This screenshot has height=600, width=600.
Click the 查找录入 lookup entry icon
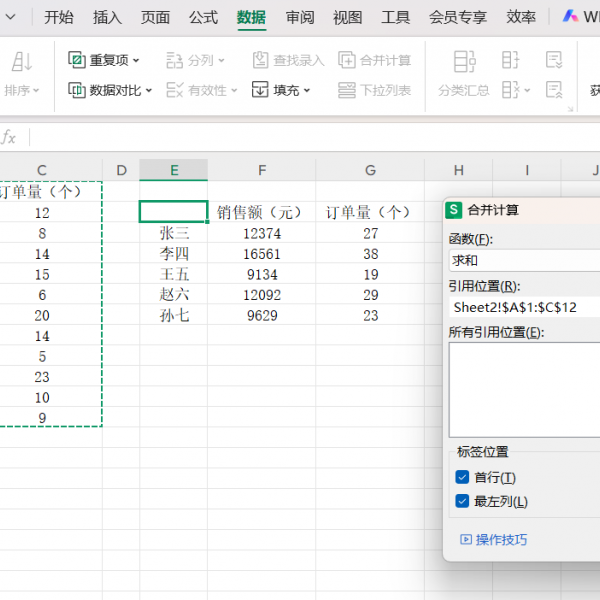(x=260, y=60)
